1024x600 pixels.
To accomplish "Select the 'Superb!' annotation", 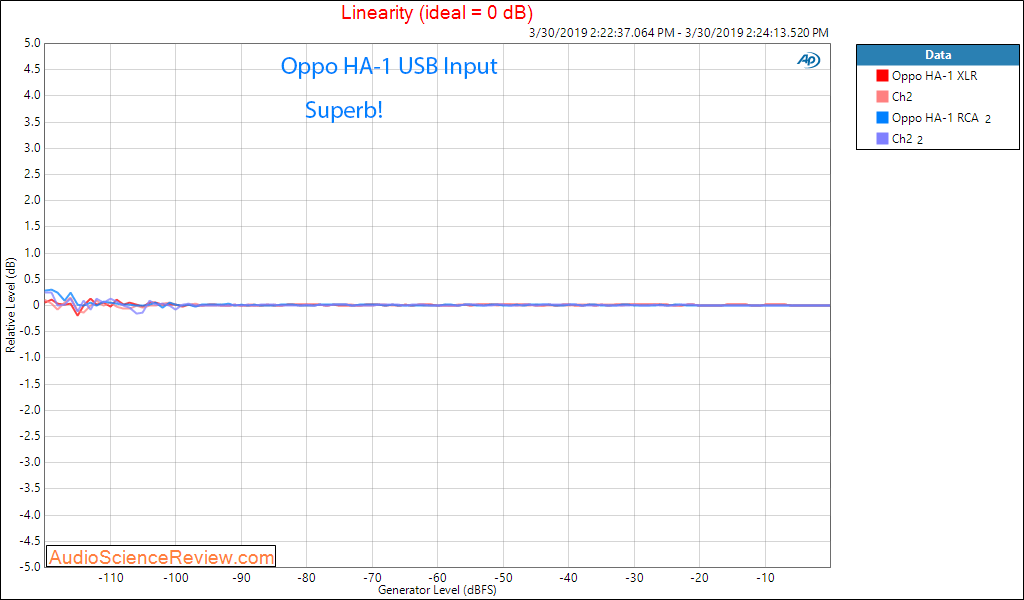I will pos(344,110).
